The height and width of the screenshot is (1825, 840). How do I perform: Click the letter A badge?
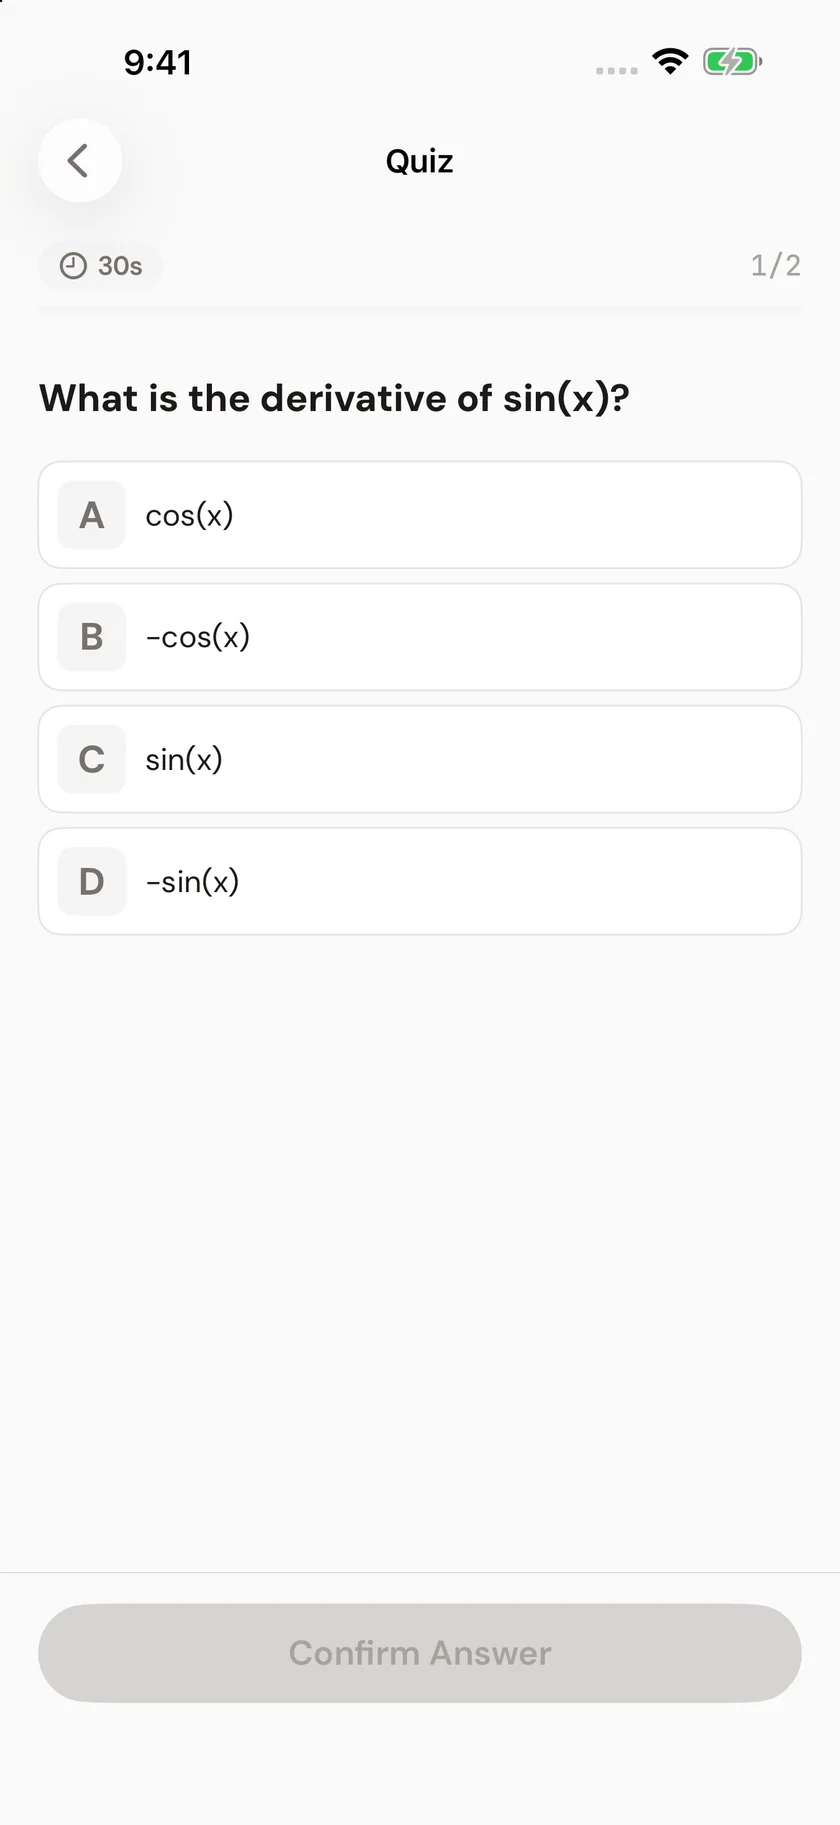tap(92, 515)
